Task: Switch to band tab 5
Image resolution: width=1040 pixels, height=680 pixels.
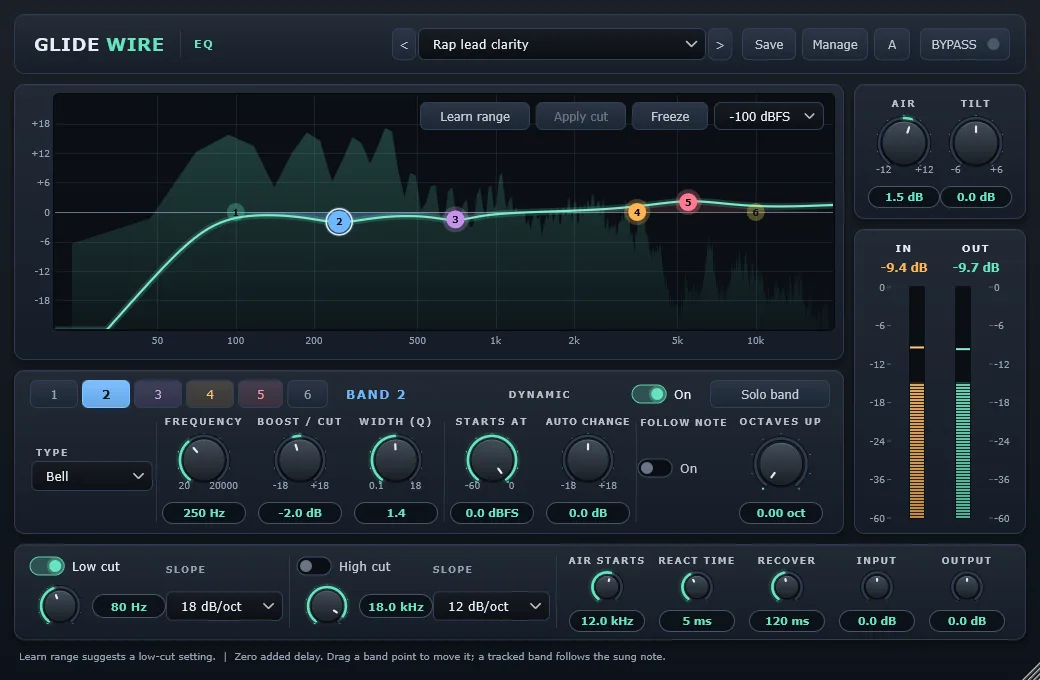Action: [x=261, y=394]
